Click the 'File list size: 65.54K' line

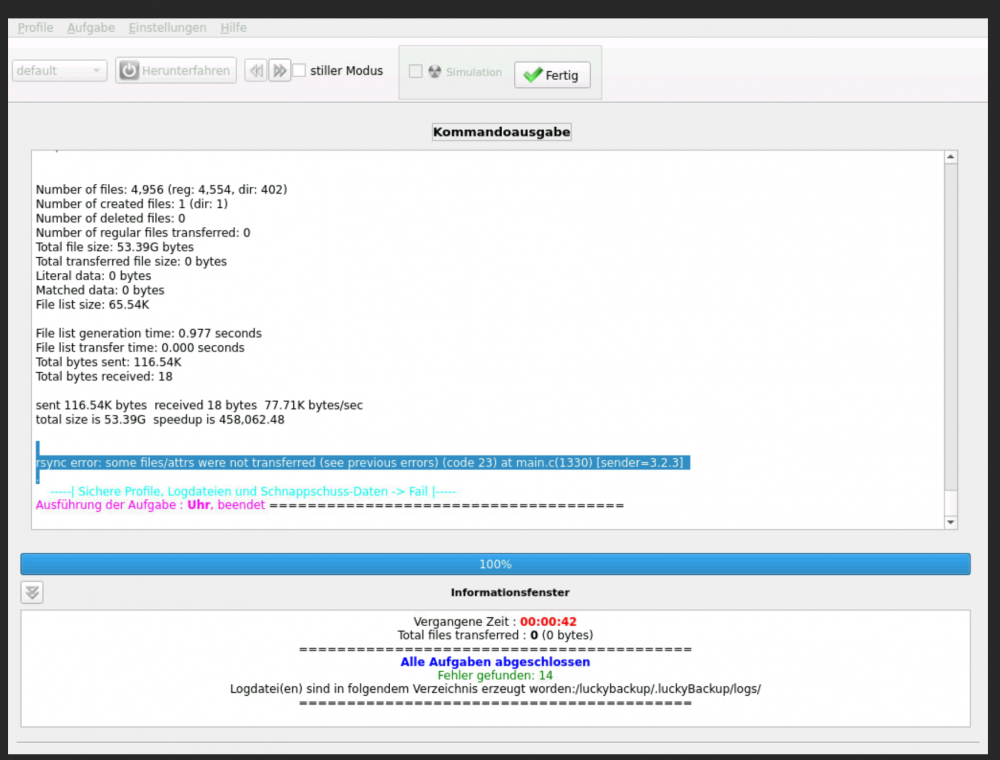(x=92, y=304)
